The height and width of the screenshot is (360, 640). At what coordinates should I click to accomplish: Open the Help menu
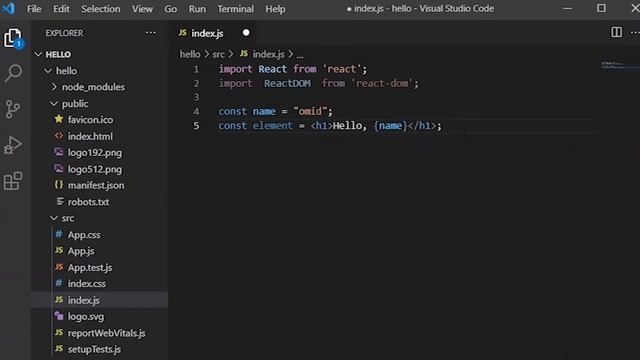click(276, 9)
